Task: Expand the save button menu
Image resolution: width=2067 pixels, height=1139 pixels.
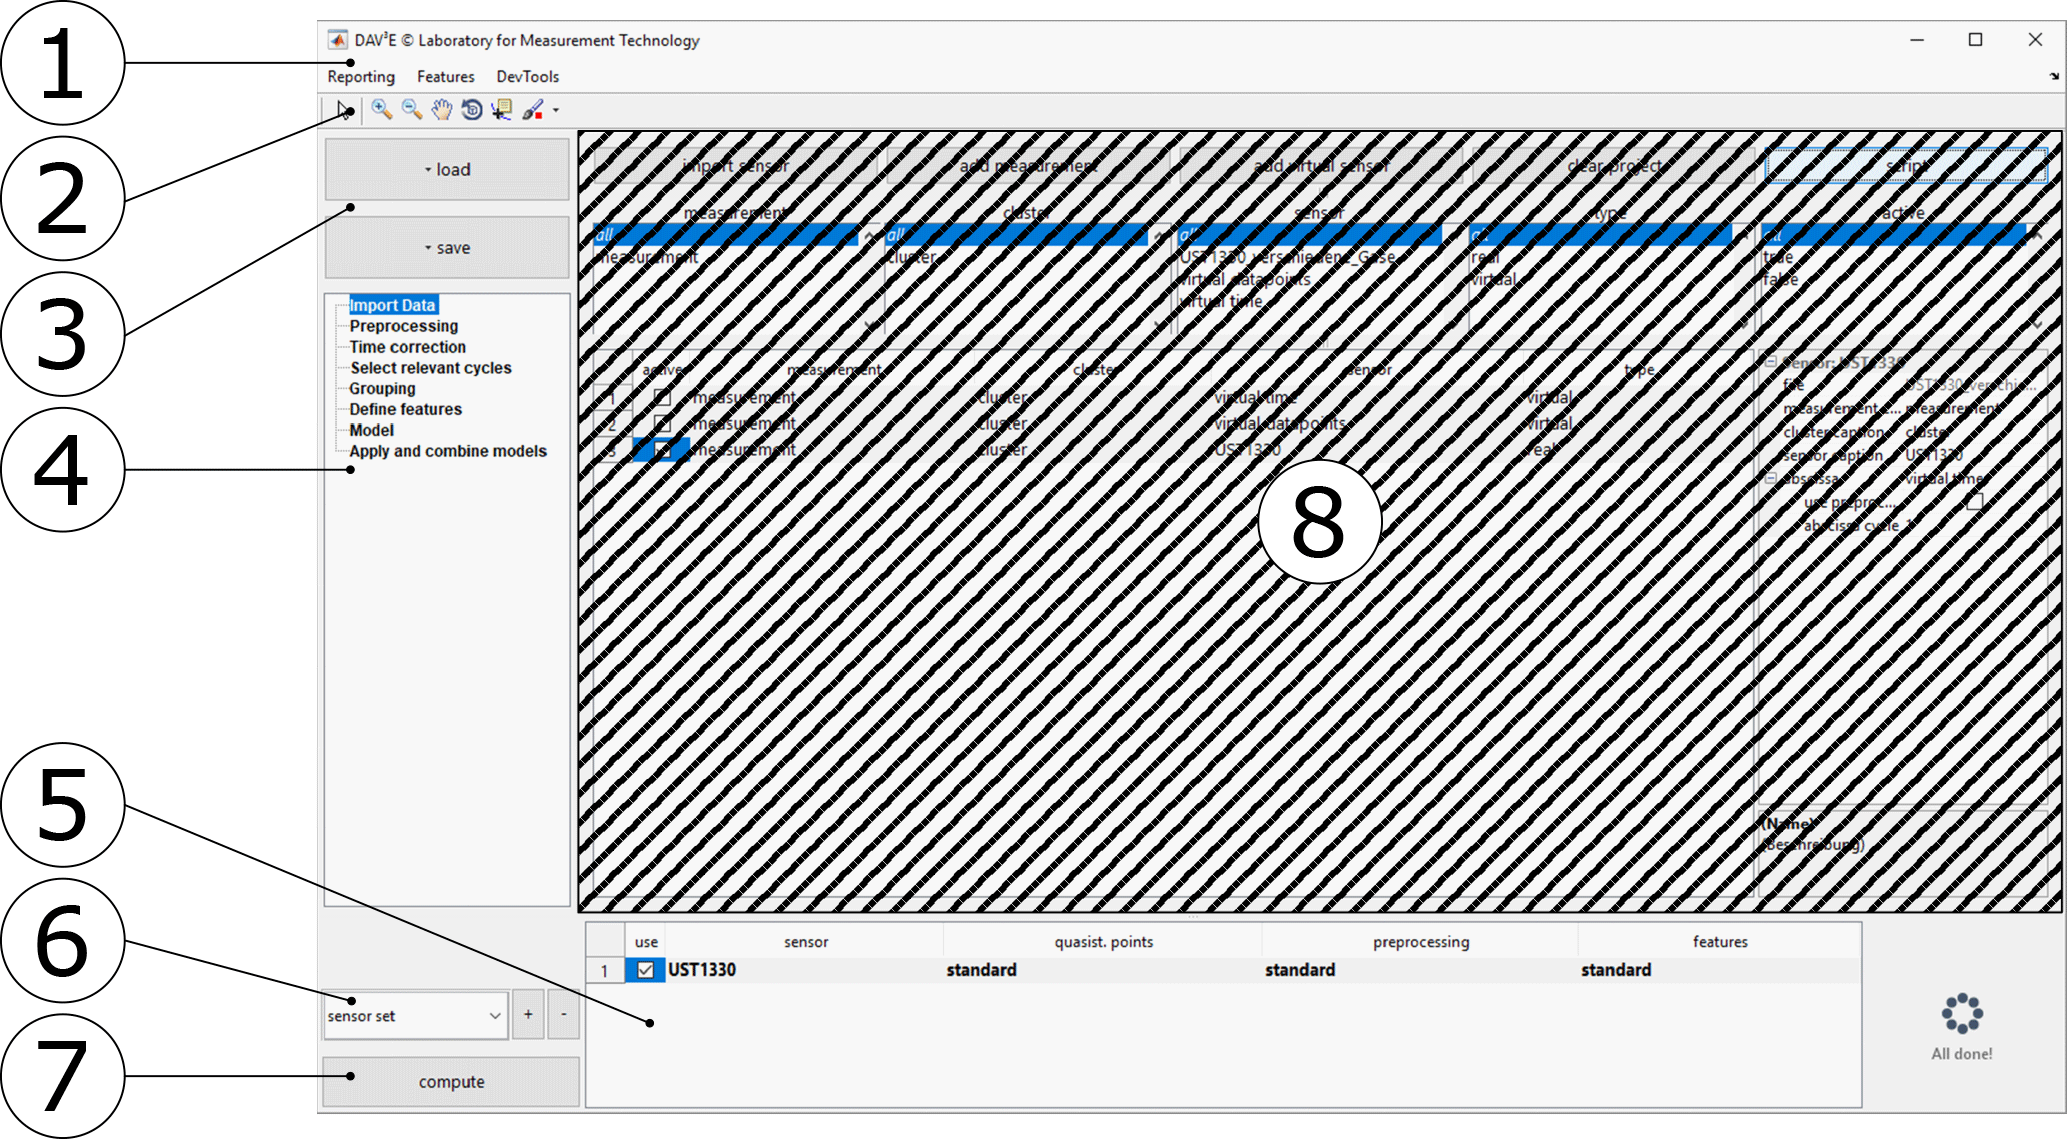Action: 447,248
